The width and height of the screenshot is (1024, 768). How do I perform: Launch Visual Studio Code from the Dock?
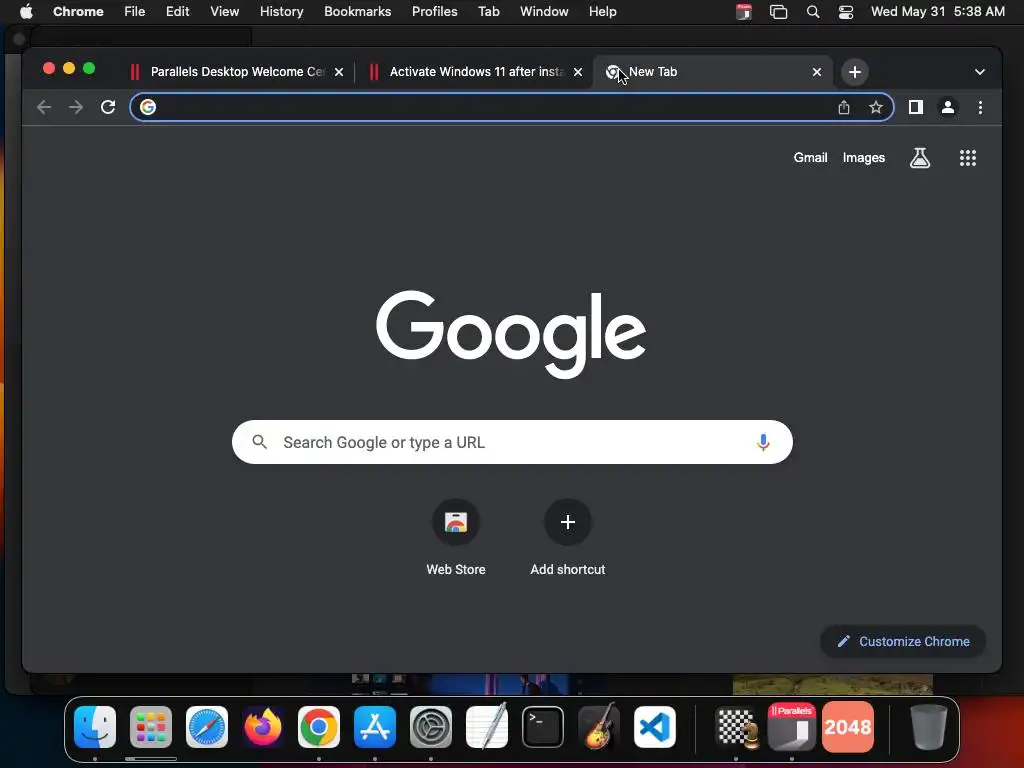(655, 727)
